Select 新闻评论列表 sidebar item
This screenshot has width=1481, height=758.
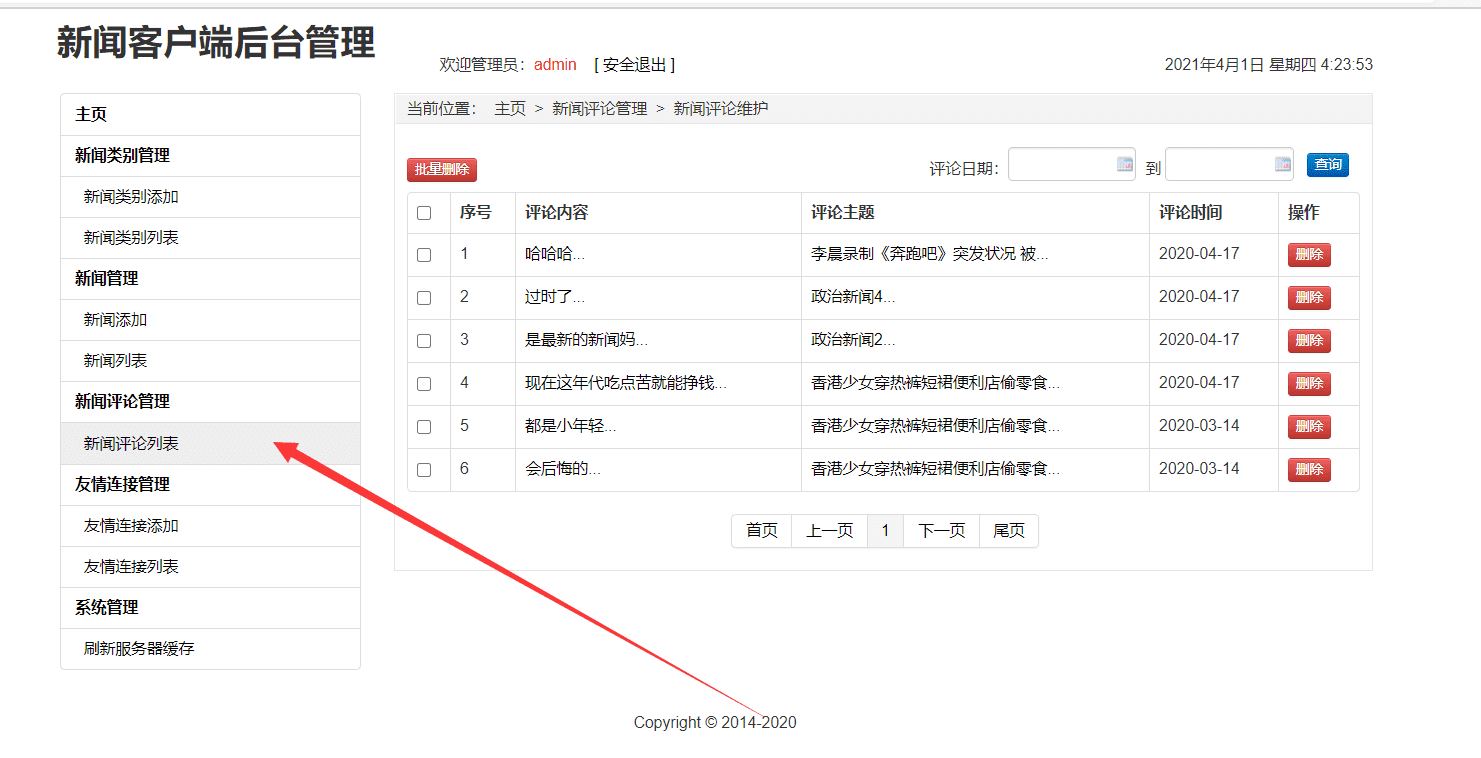coord(131,444)
